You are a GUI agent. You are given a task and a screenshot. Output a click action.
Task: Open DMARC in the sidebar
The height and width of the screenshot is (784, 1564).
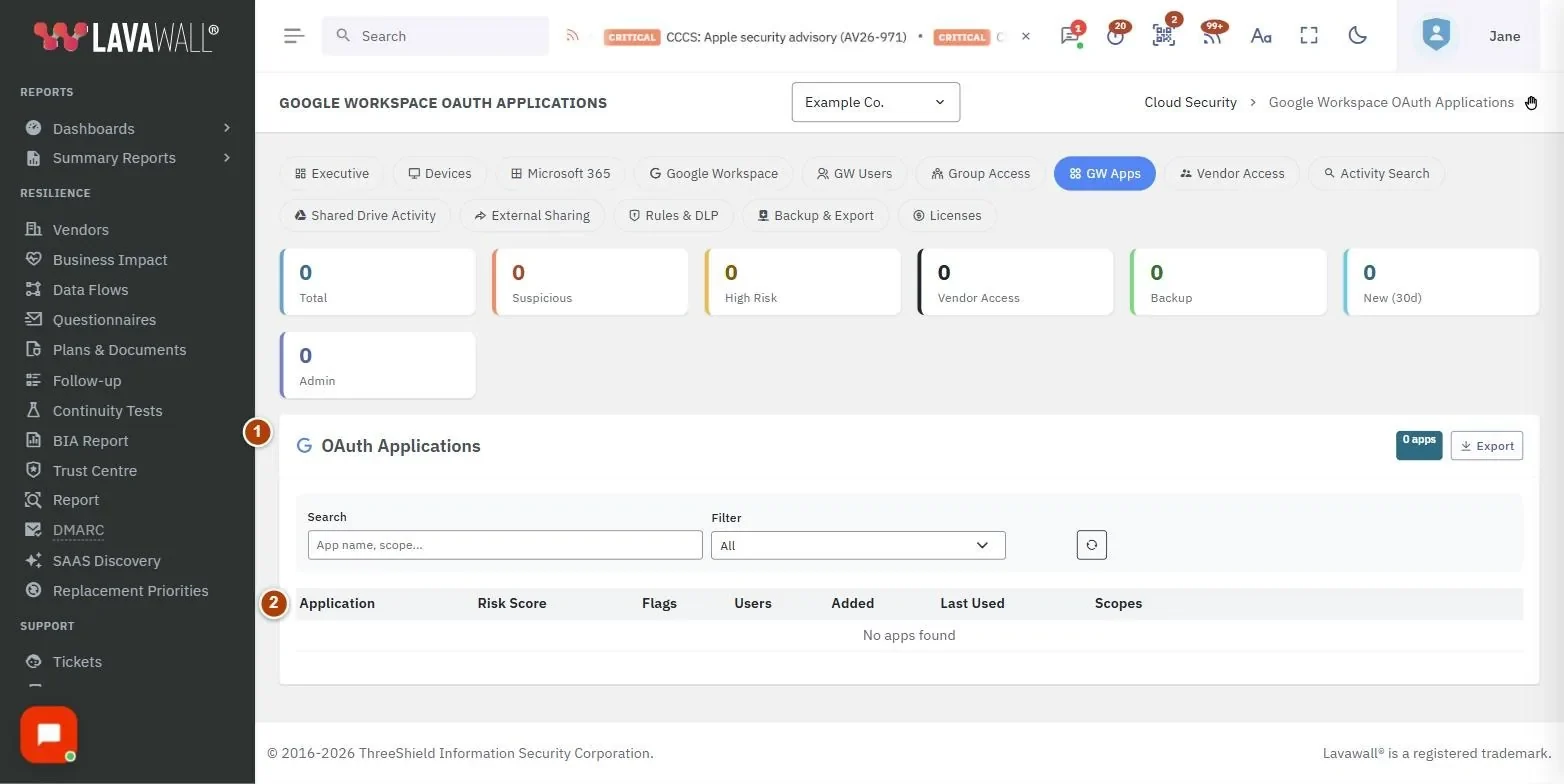pyautogui.click(x=78, y=530)
